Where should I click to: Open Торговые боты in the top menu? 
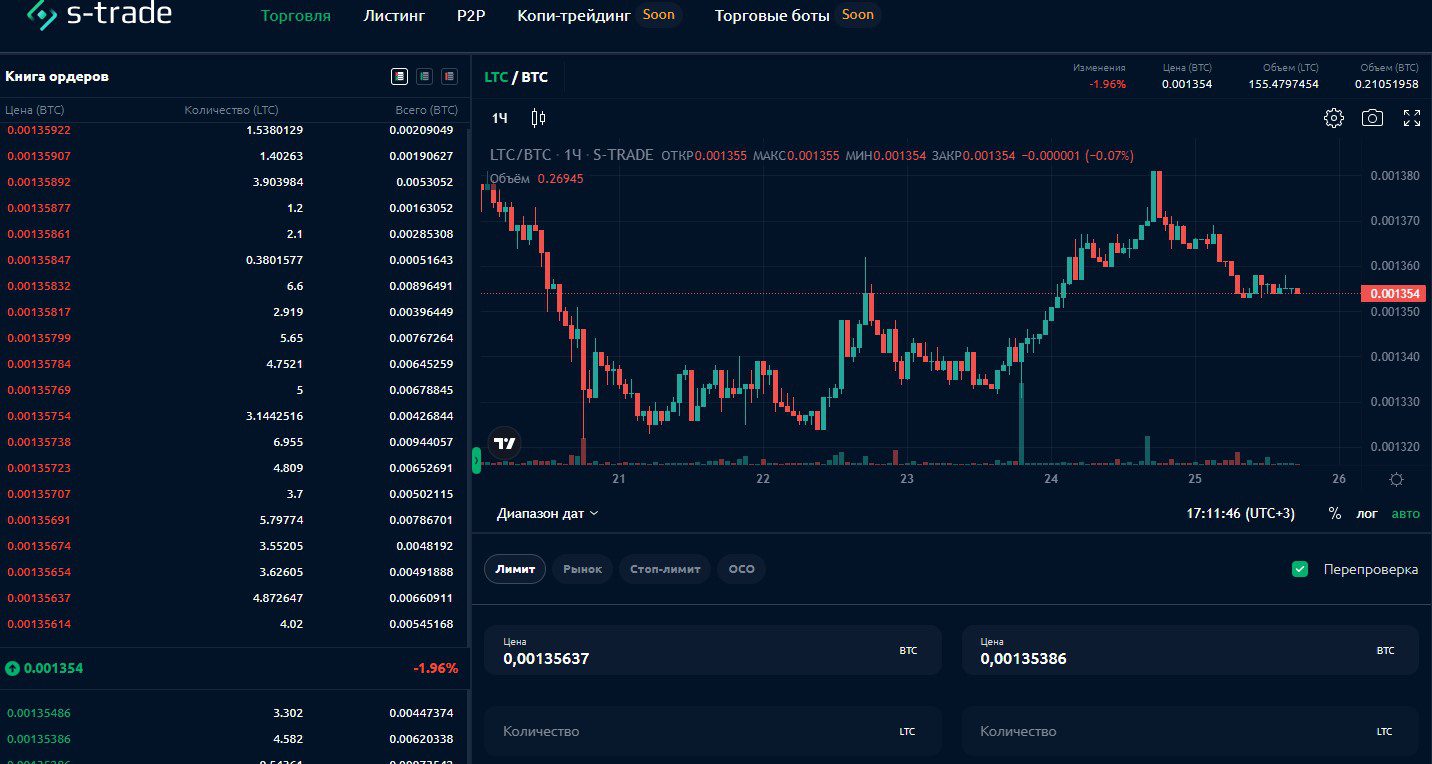point(772,16)
